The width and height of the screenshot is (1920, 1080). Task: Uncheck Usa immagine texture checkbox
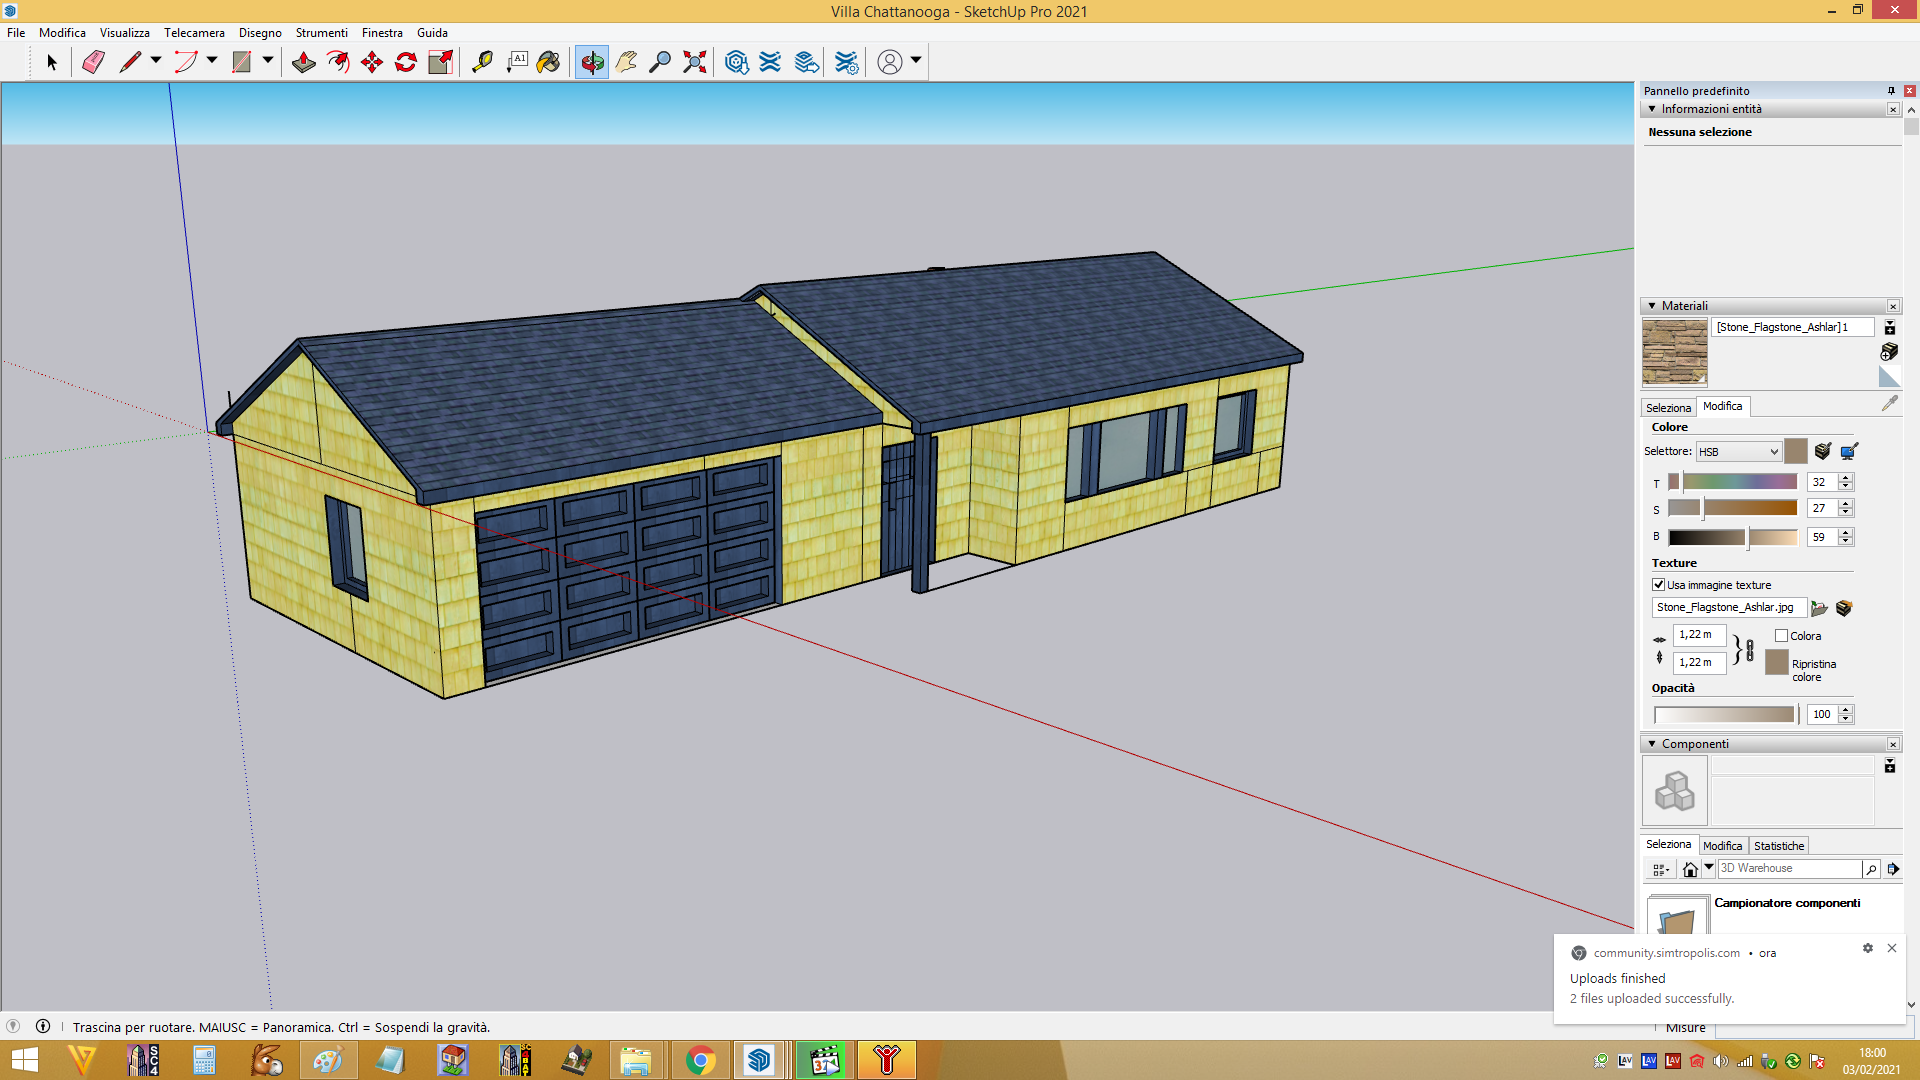[x=1659, y=585]
